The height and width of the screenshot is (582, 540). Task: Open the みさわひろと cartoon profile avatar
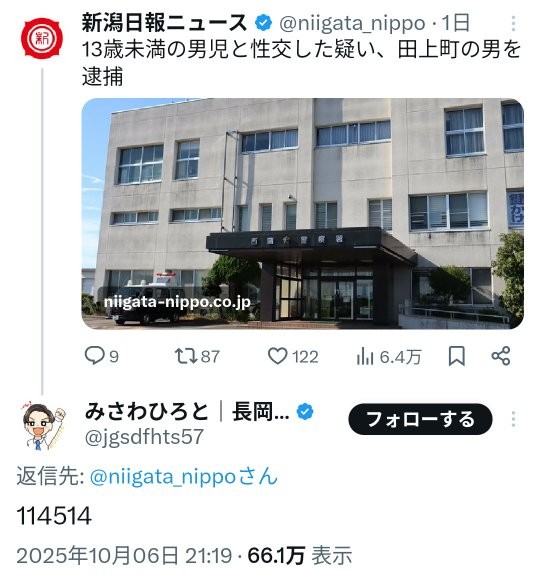(x=44, y=425)
